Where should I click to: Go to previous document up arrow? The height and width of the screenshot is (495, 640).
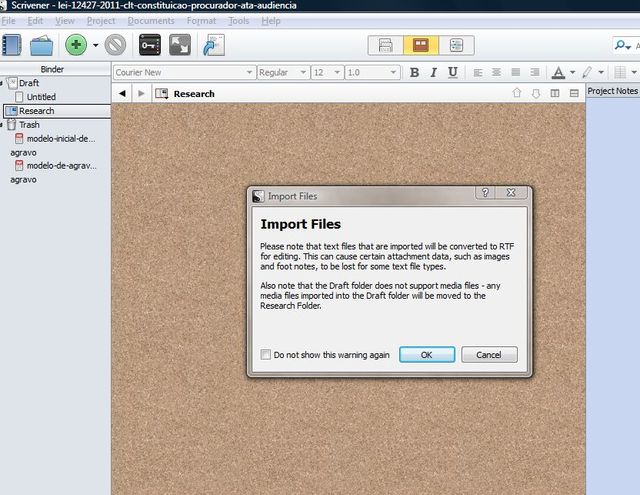517,93
